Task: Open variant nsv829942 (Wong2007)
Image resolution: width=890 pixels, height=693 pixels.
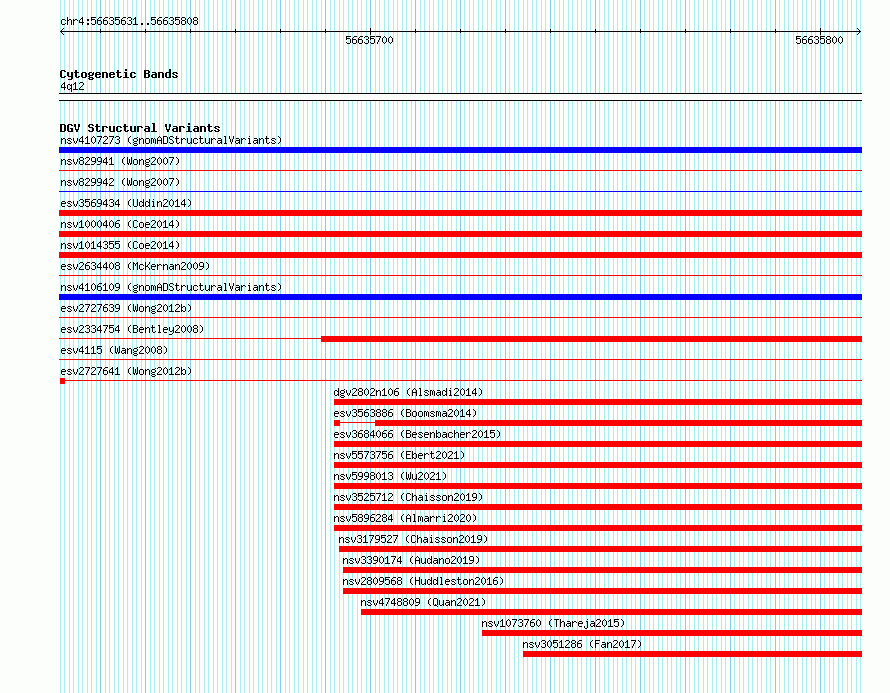Action: [120, 182]
